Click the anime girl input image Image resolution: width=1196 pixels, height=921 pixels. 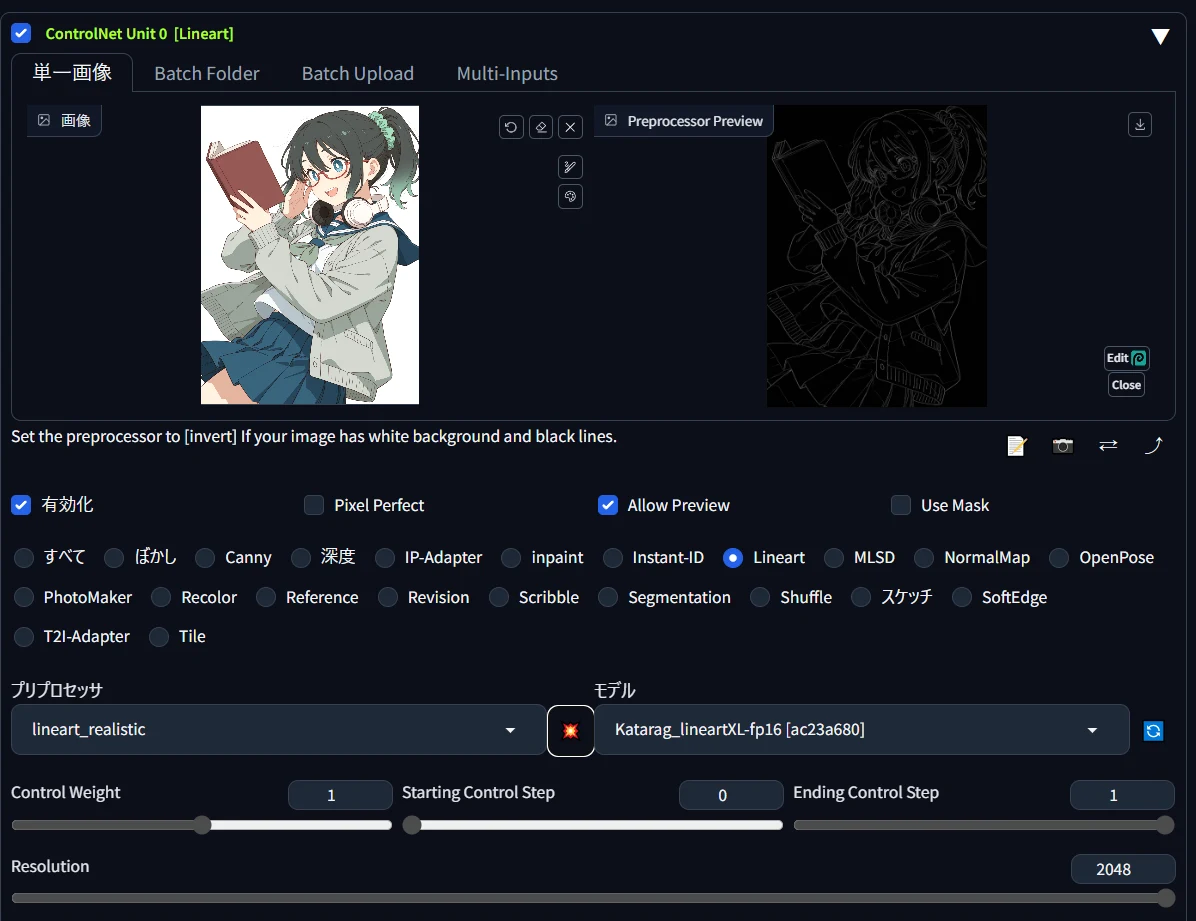point(310,255)
